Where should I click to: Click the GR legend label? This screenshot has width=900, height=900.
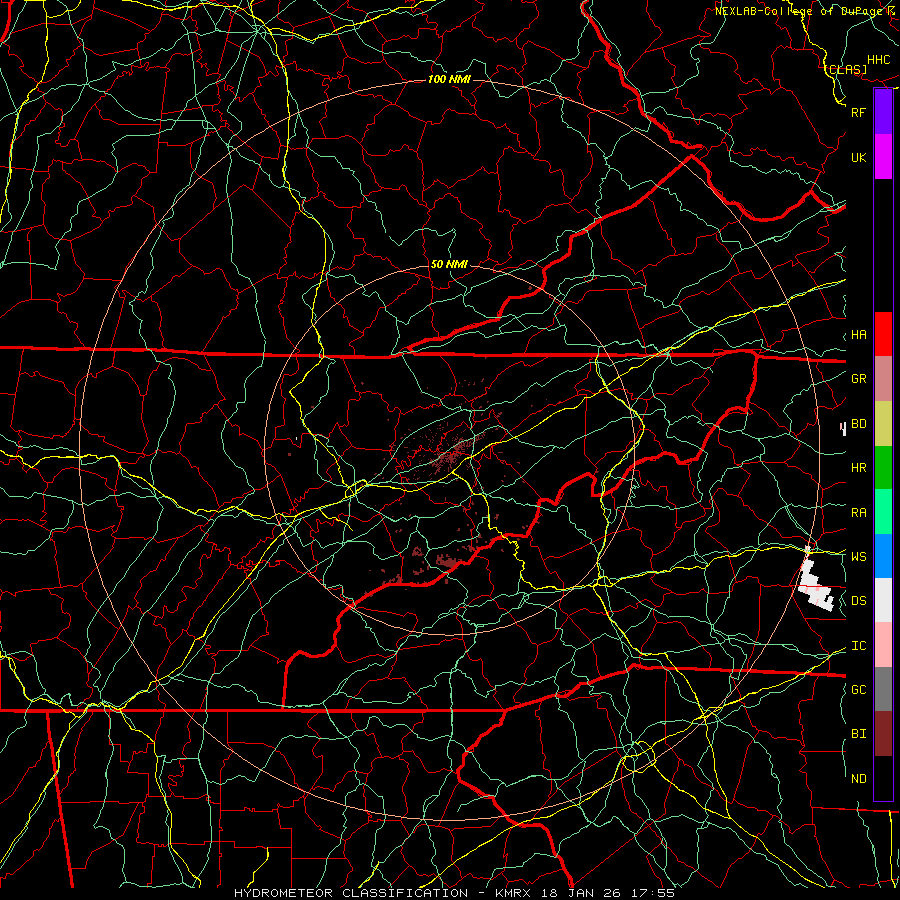point(859,379)
